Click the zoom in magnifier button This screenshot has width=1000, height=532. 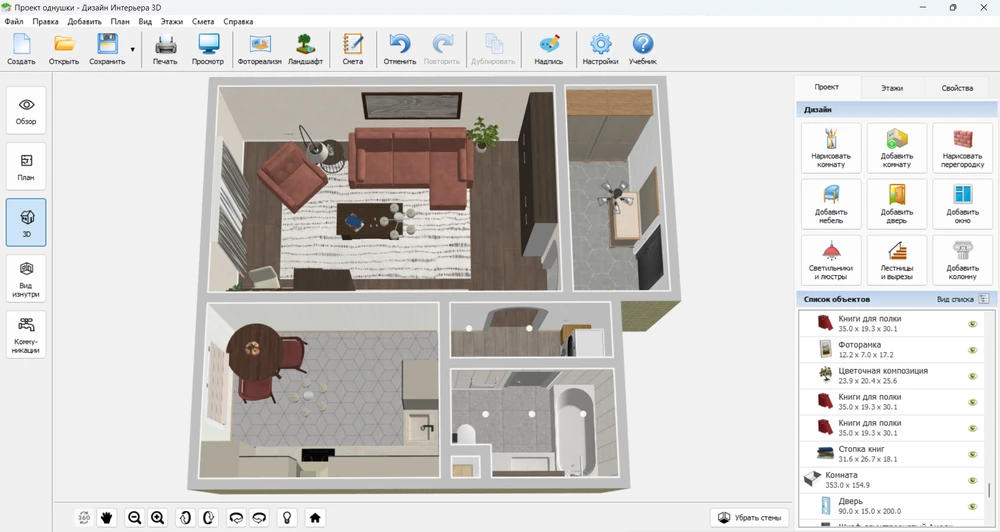click(157, 517)
